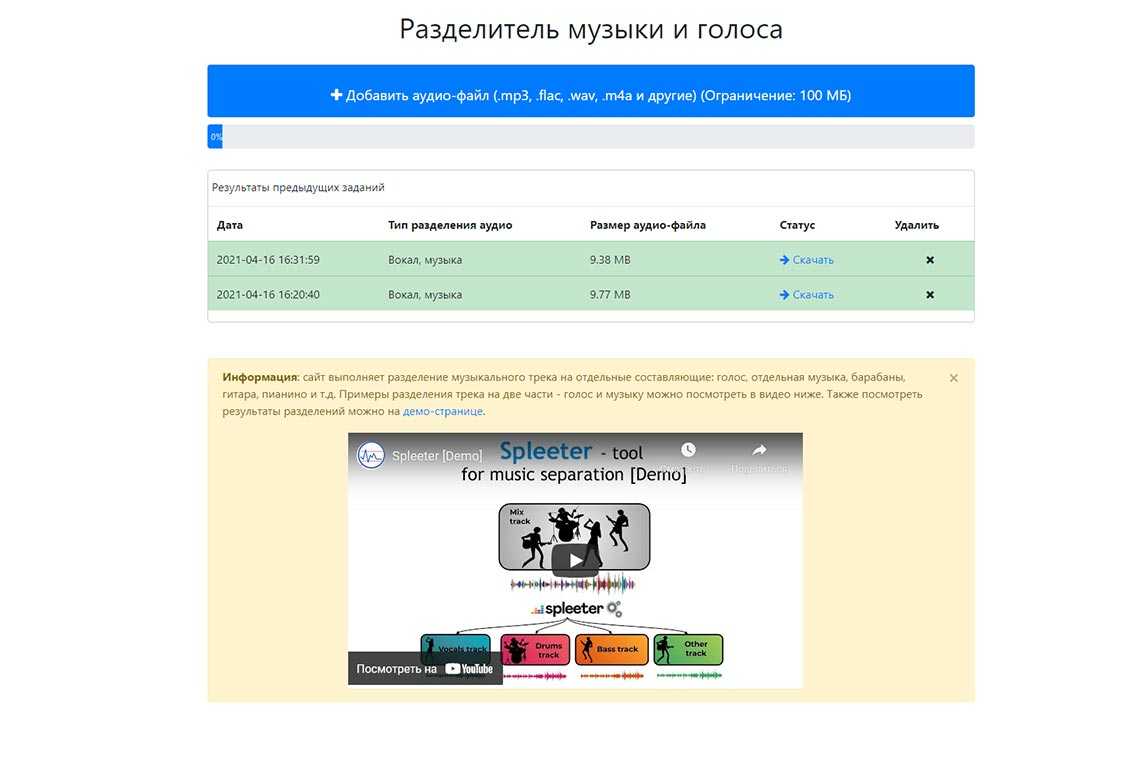Click the Watch Later clock icon
The height and width of the screenshot is (760, 1140).
coord(688,451)
